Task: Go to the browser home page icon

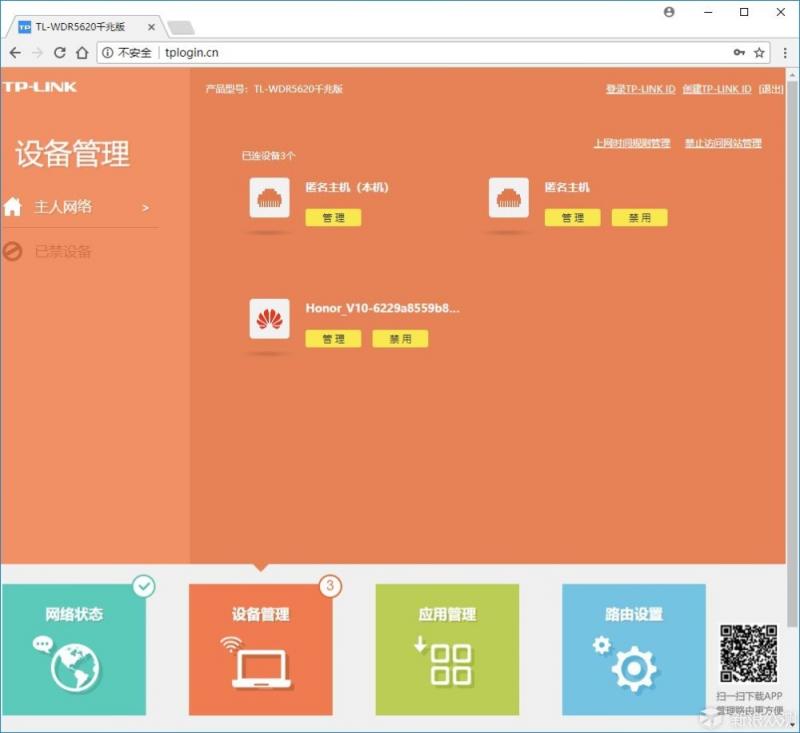Action: (x=82, y=53)
